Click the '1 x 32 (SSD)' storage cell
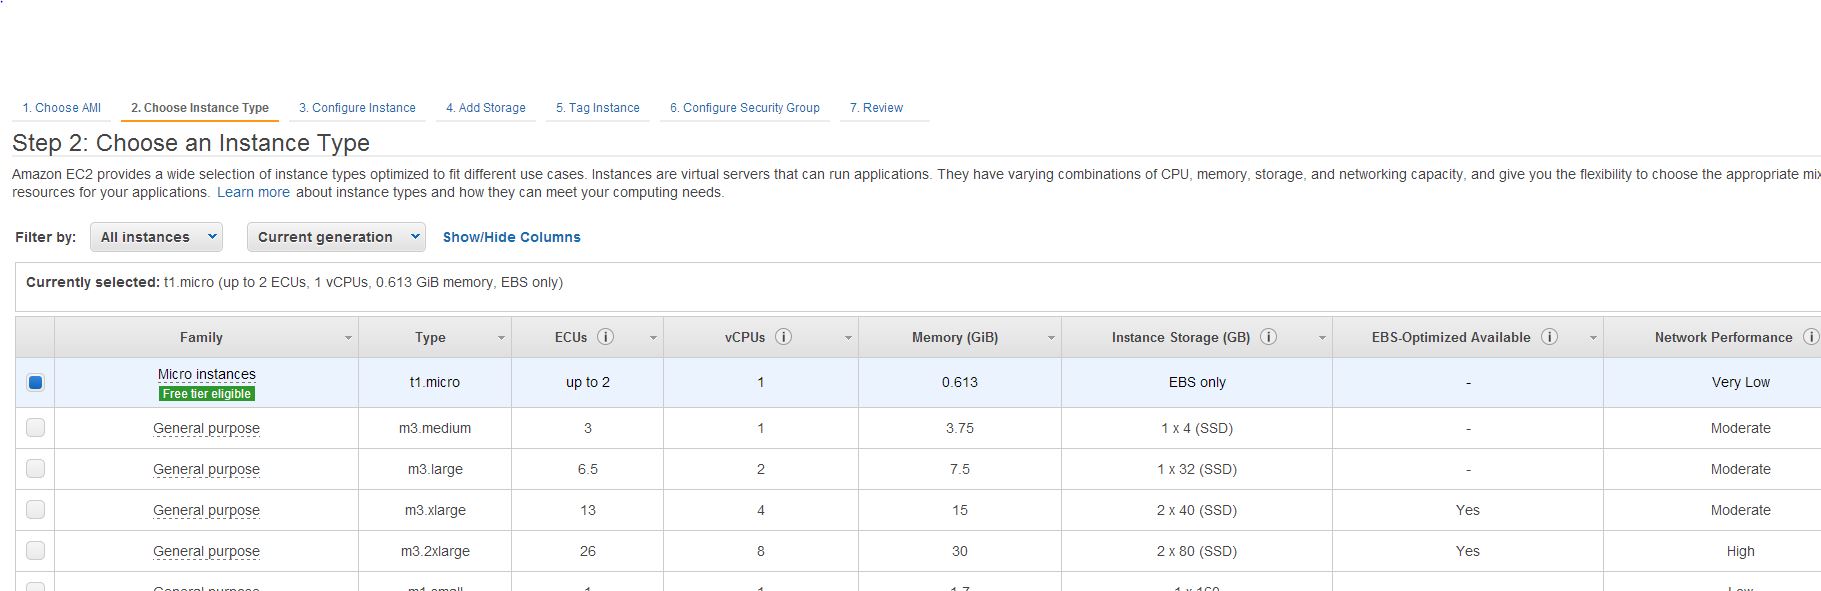 click(1197, 469)
